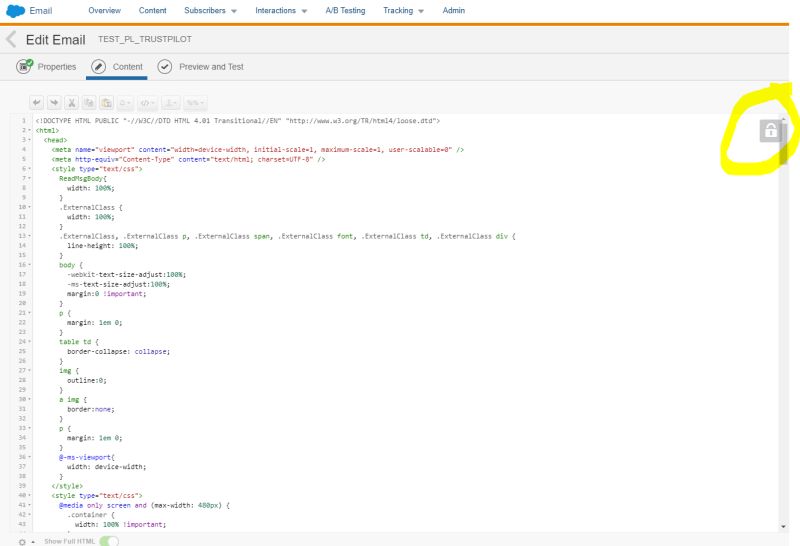
Task: Select the Content step tab label
Action: click(128, 67)
